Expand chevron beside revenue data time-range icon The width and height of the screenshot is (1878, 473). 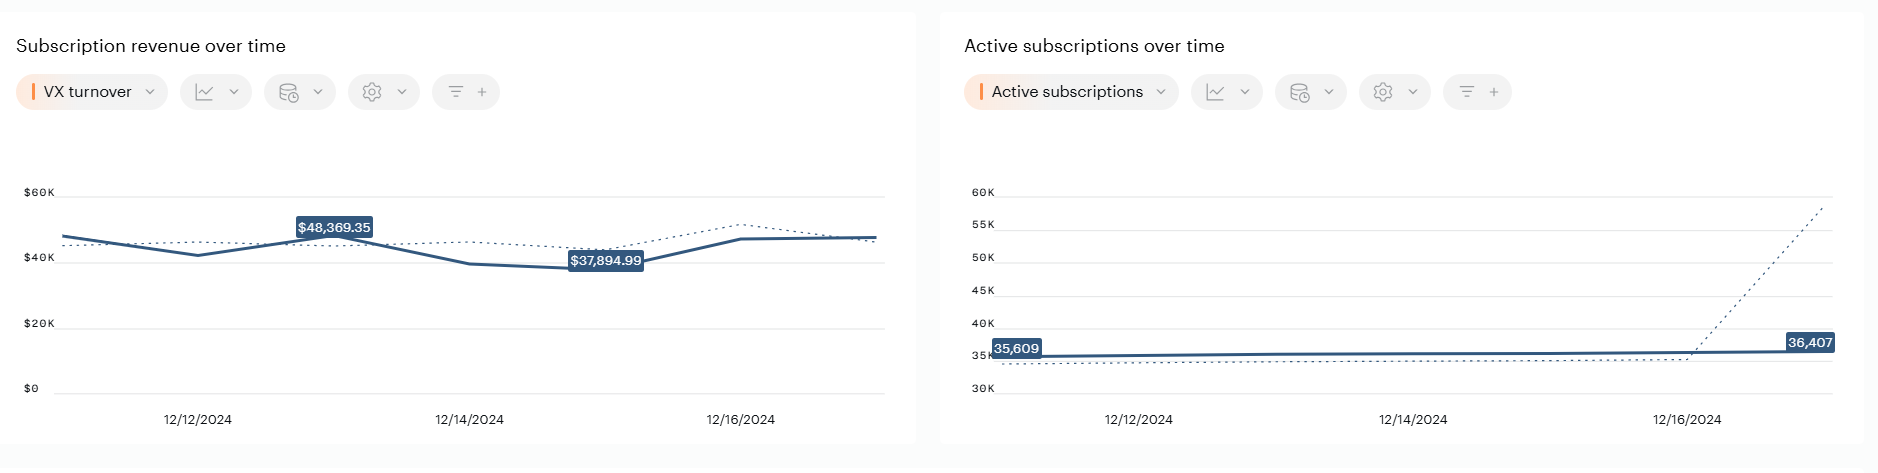click(x=318, y=92)
